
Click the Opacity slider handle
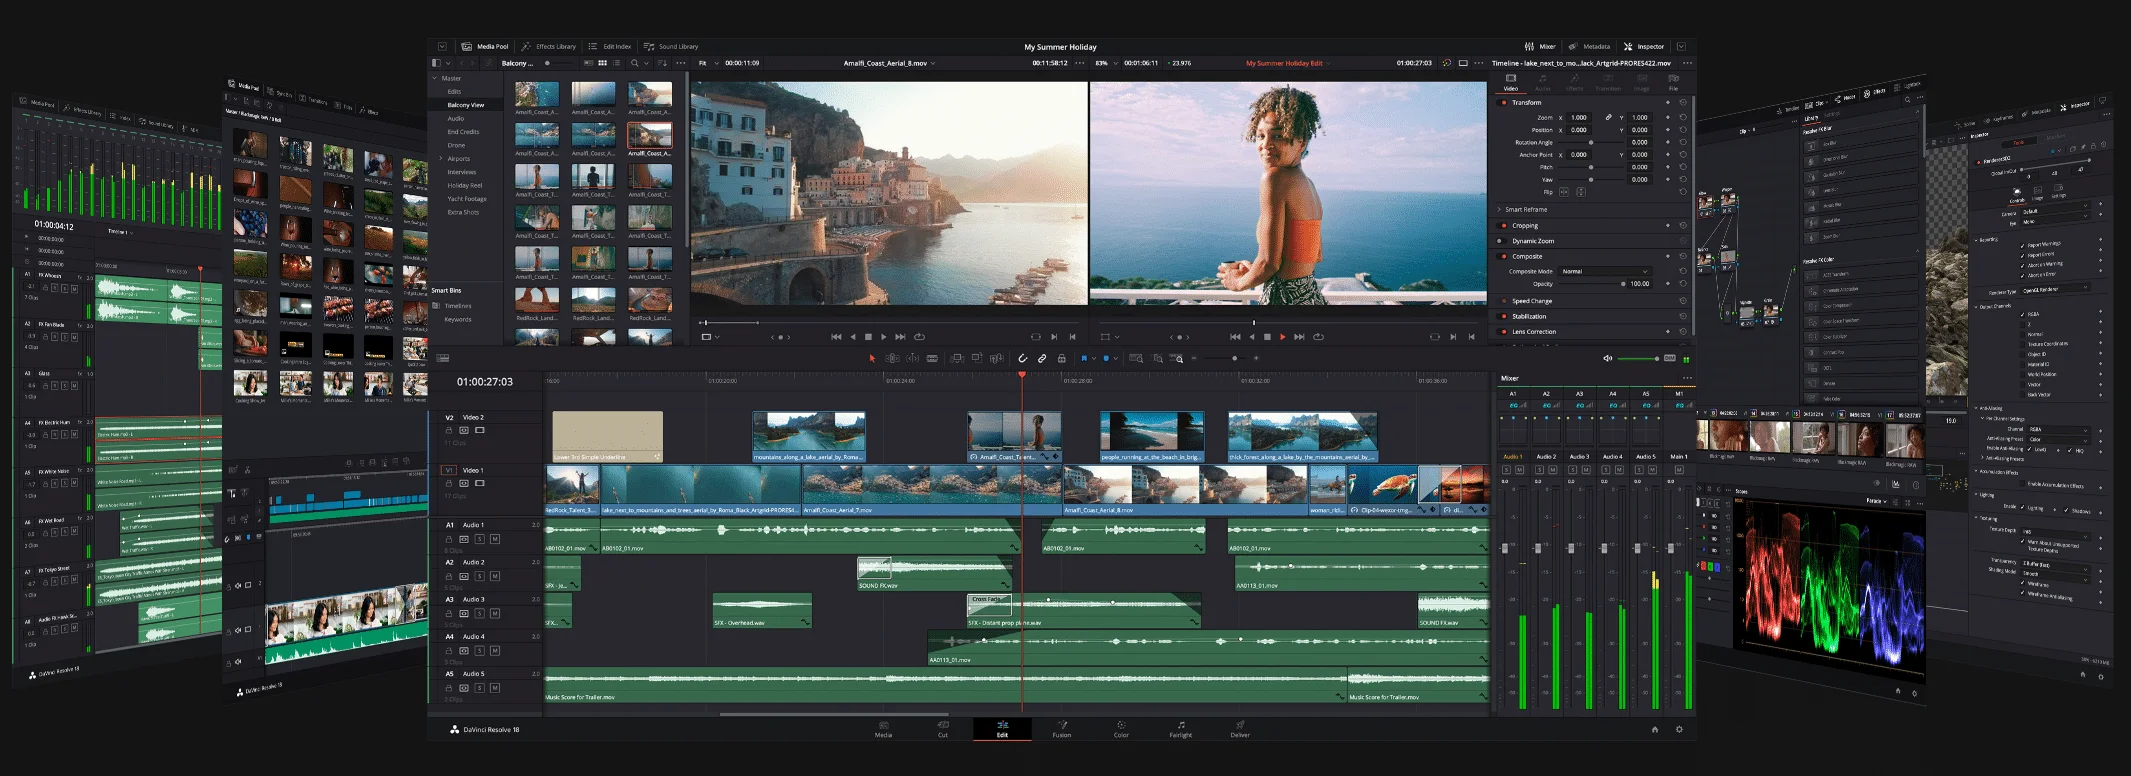click(1623, 284)
